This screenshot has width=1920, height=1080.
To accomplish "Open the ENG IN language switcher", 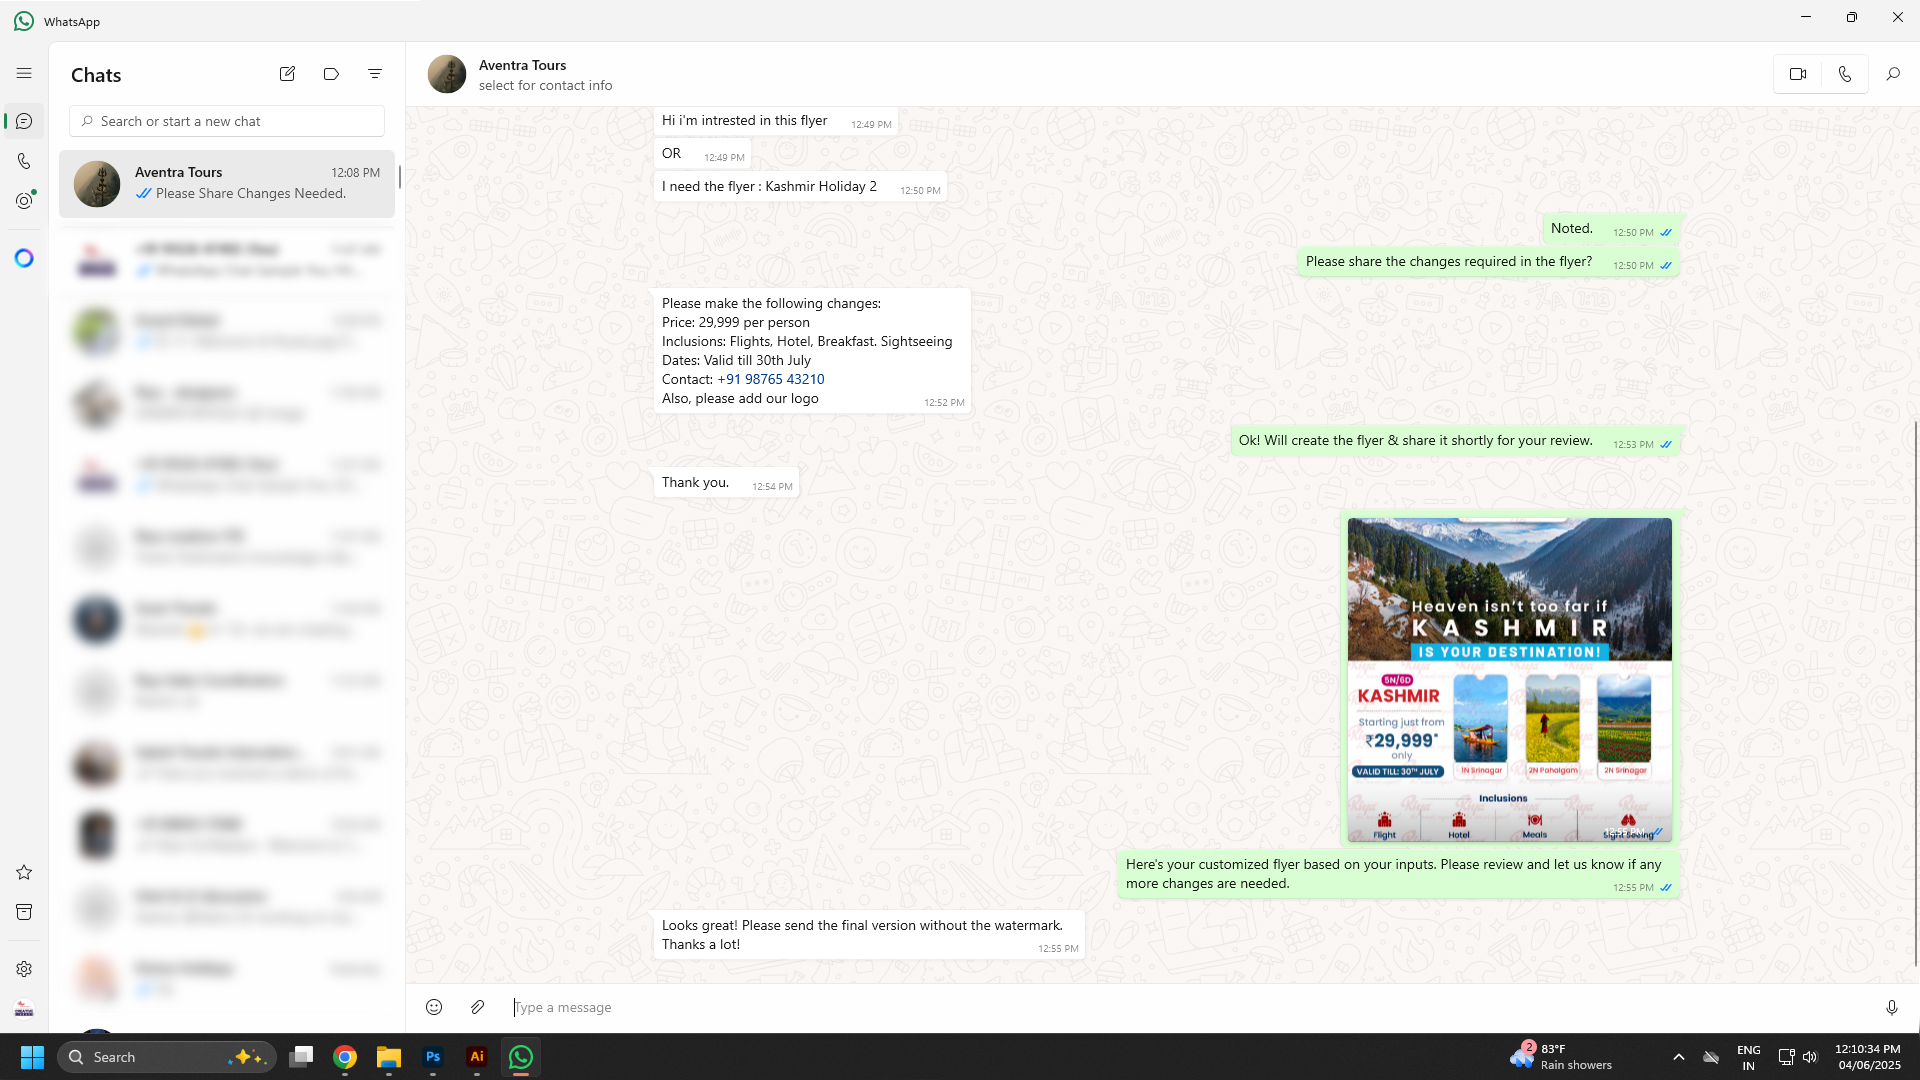I will tap(1748, 1057).
